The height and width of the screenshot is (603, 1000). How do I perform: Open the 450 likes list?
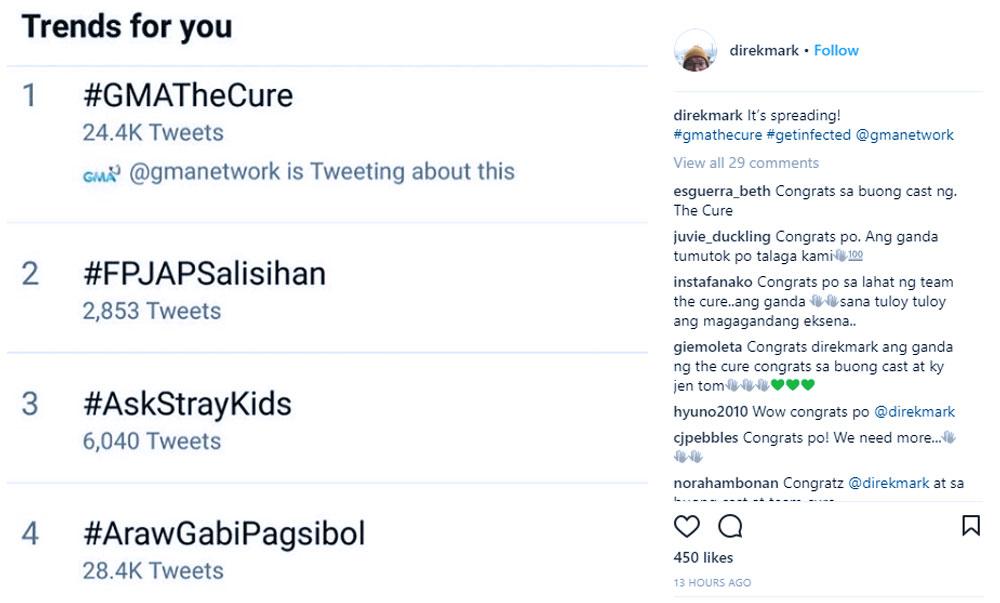click(x=703, y=558)
